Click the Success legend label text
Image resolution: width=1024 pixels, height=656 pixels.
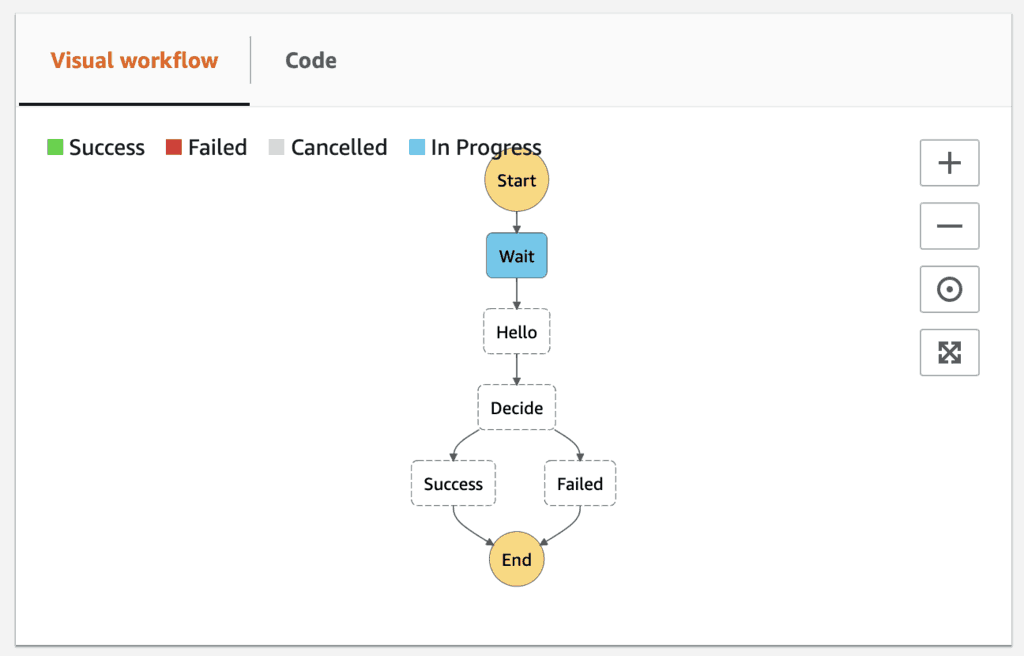pyautogui.click(x=107, y=148)
